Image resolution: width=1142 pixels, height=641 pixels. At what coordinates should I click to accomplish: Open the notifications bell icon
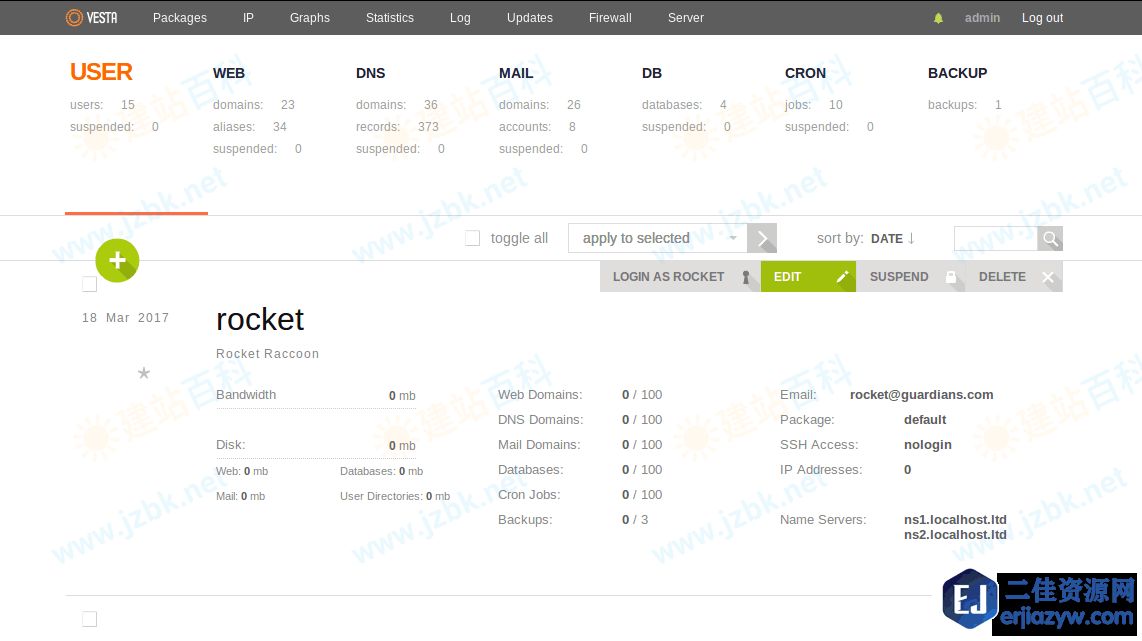tap(938, 18)
